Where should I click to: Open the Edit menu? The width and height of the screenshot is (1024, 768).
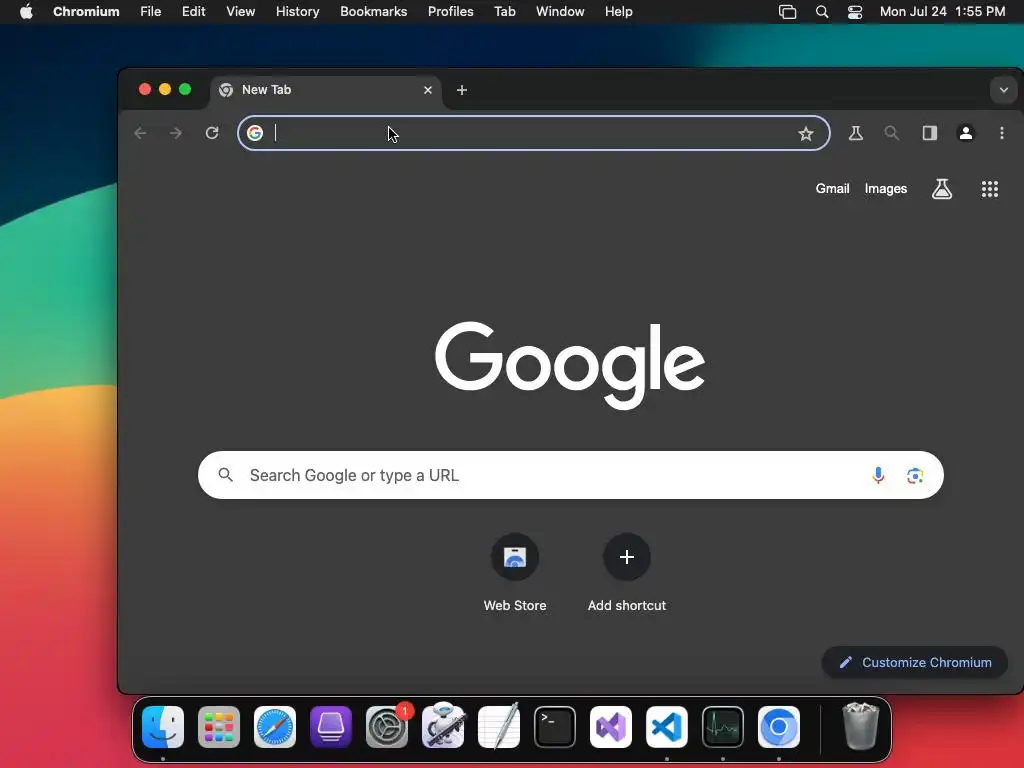(x=193, y=12)
